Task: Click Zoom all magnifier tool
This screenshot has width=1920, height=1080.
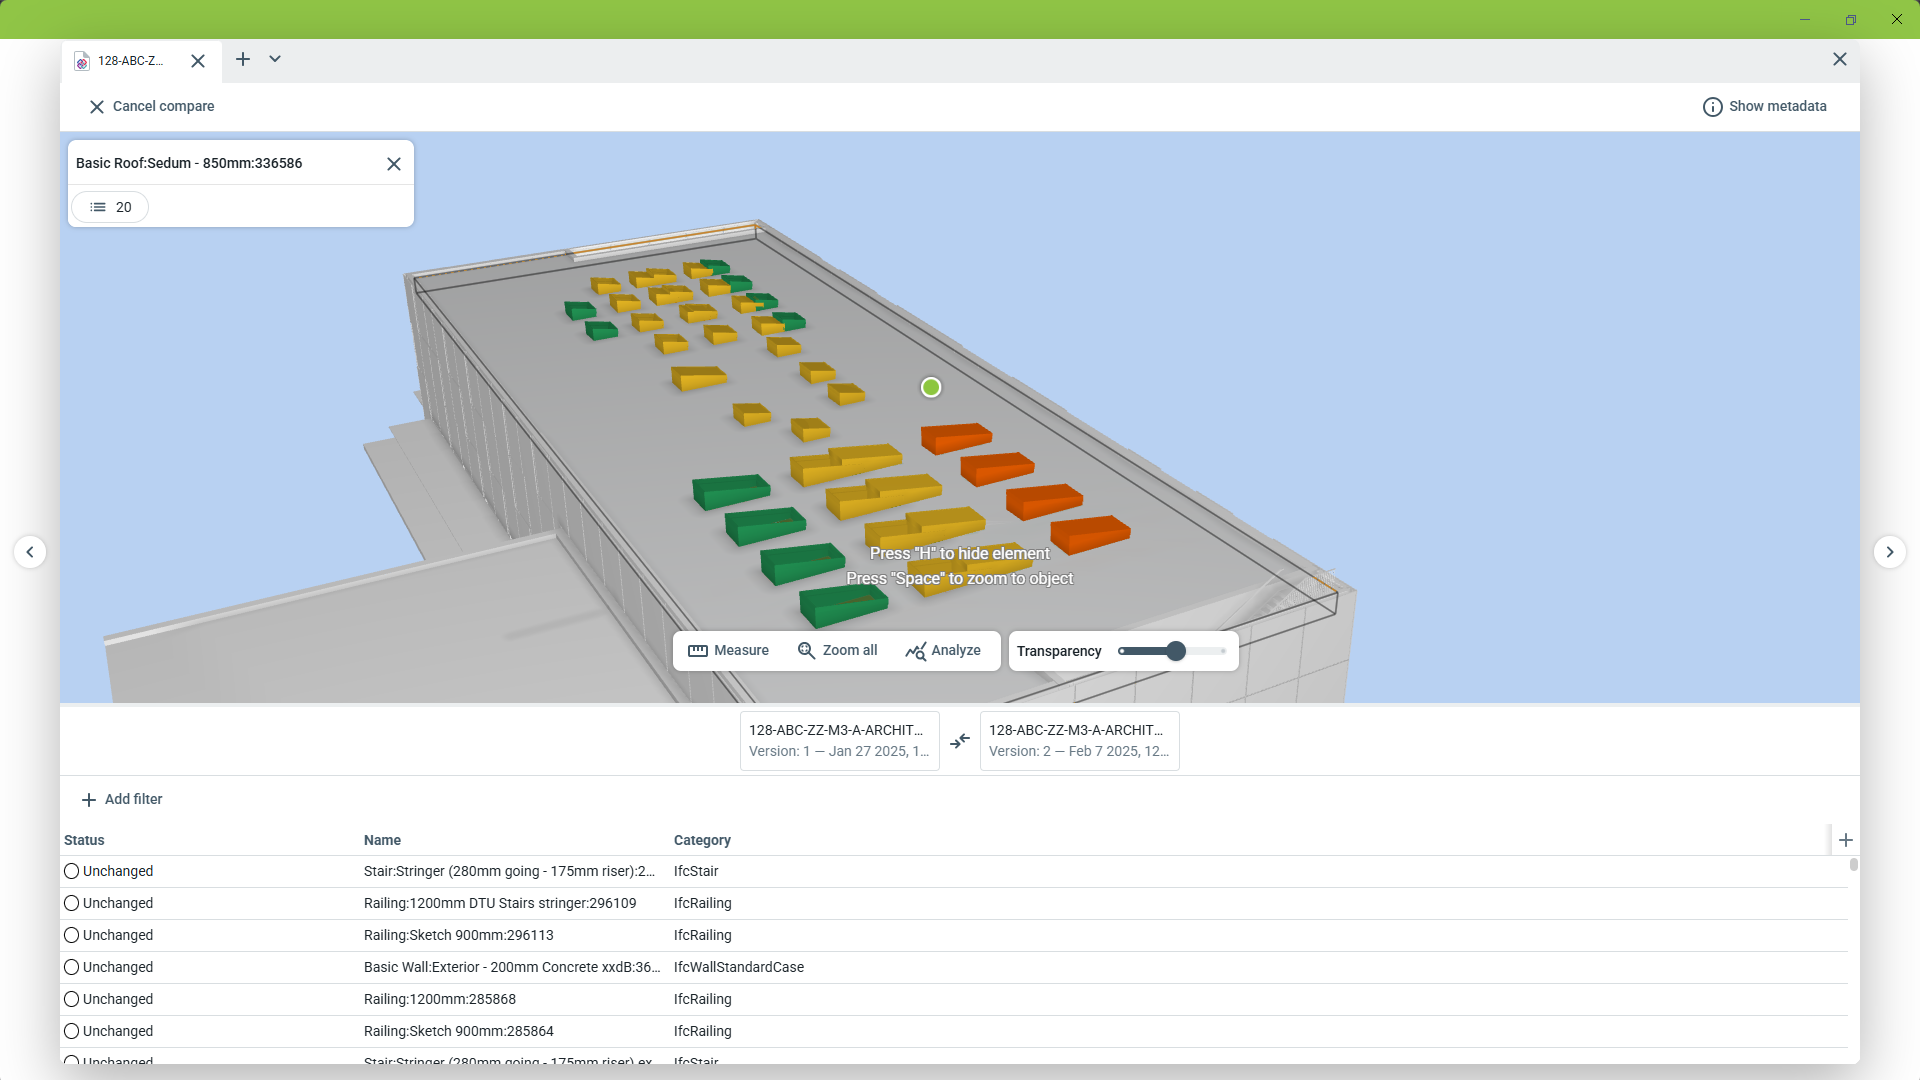Action: tap(837, 651)
